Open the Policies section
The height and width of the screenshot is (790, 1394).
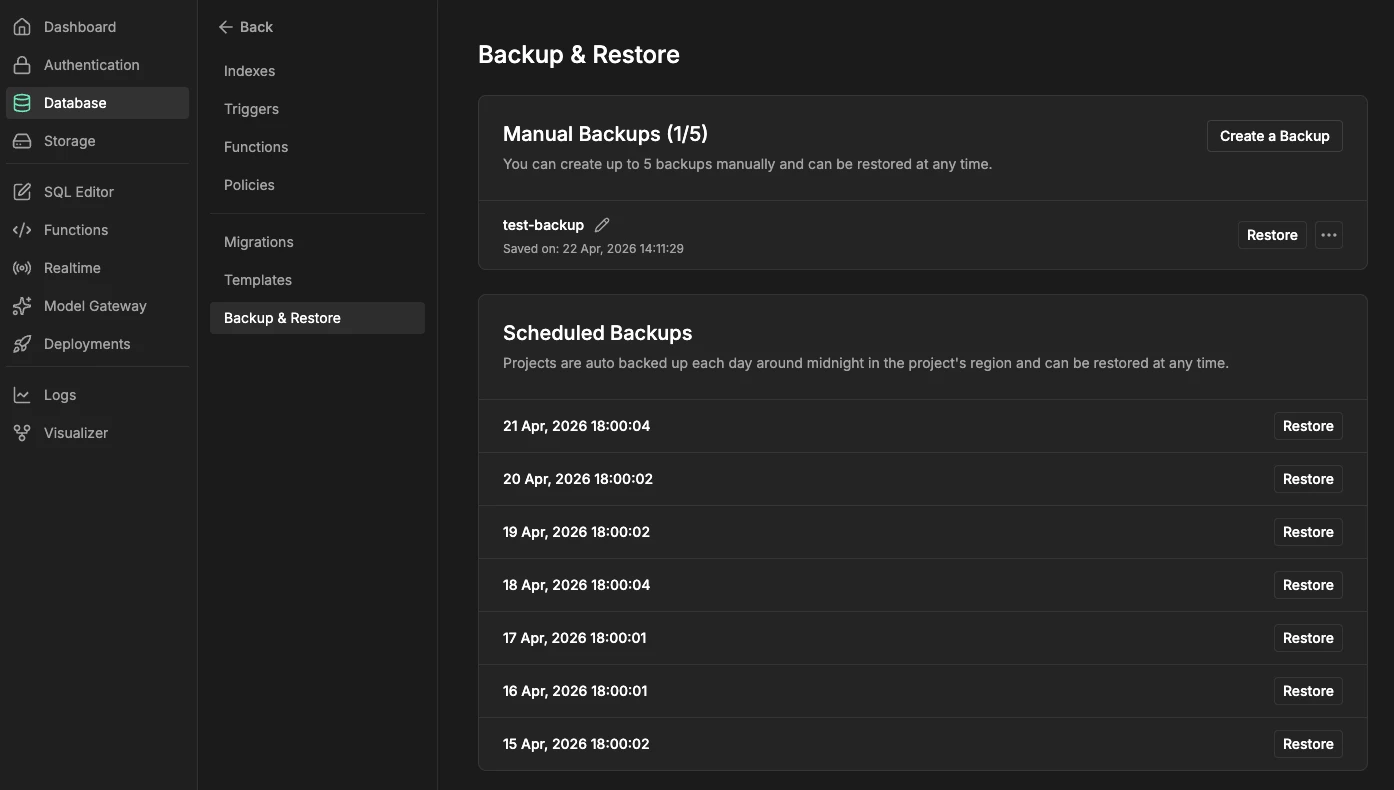[249, 184]
